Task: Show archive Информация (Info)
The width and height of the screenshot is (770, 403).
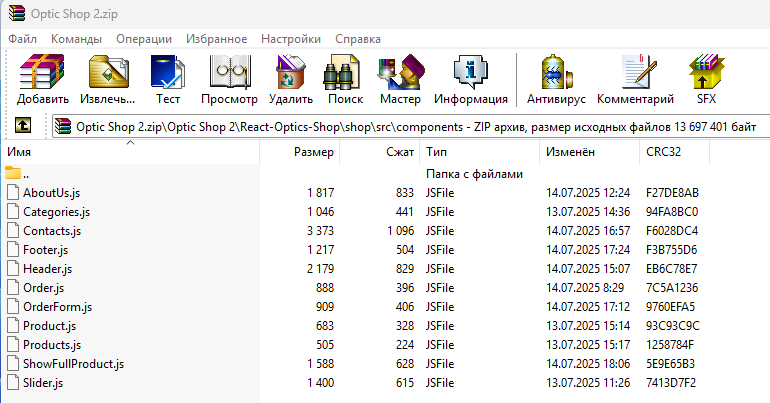Action: pos(470,79)
